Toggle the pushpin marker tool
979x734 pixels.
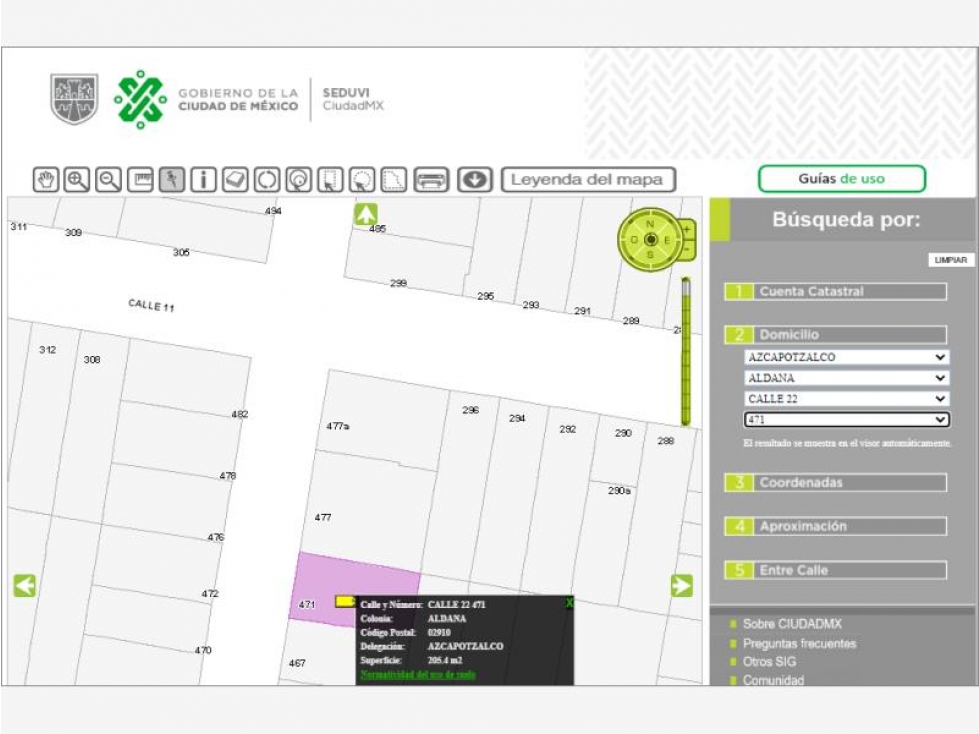point(172,180)
